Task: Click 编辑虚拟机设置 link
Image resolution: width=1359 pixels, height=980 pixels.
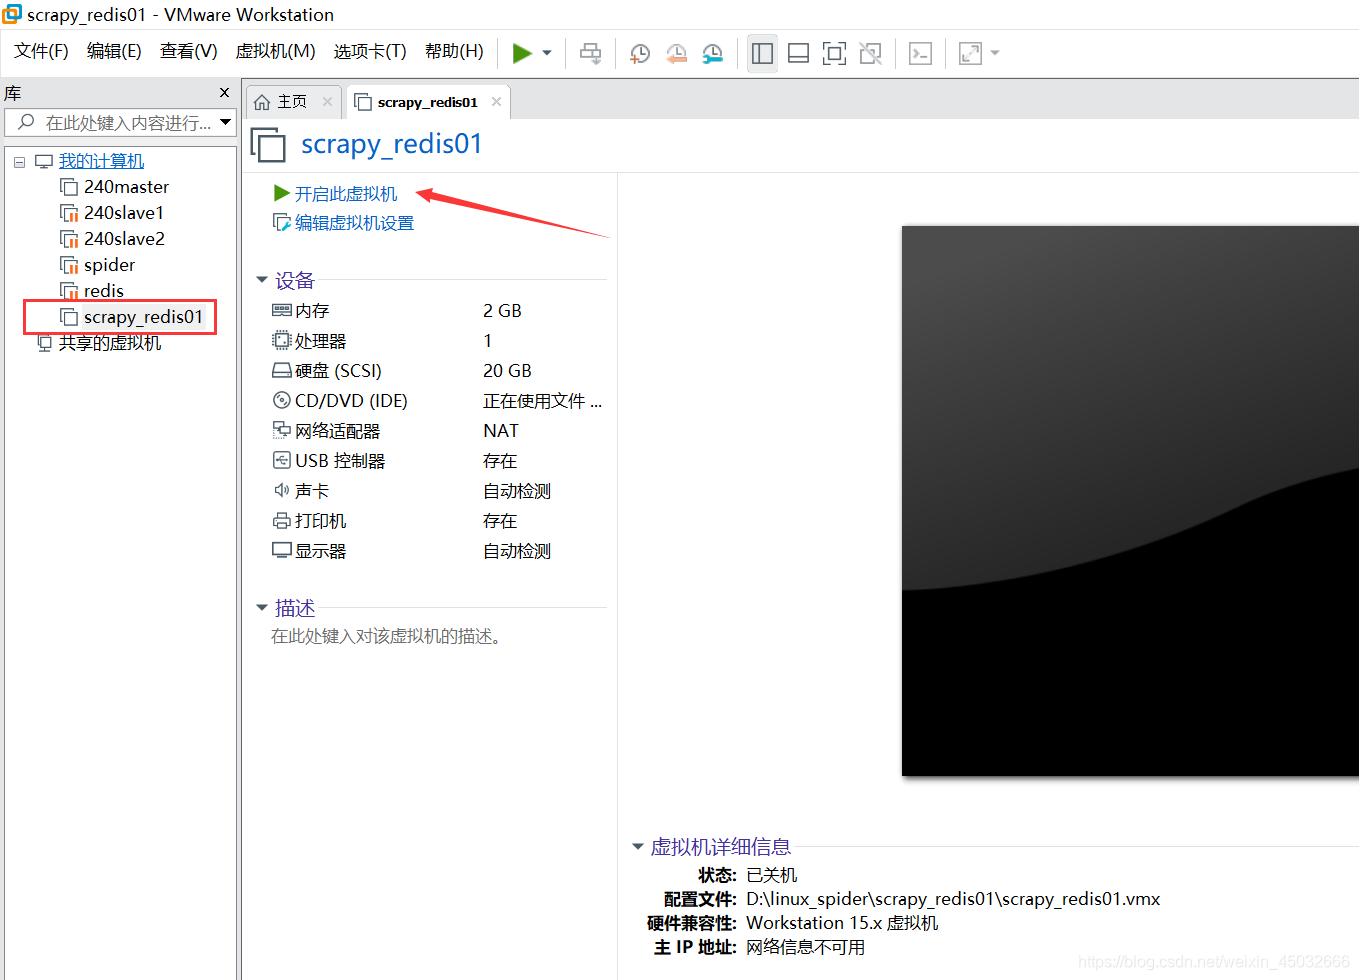Action: point(354,223)
